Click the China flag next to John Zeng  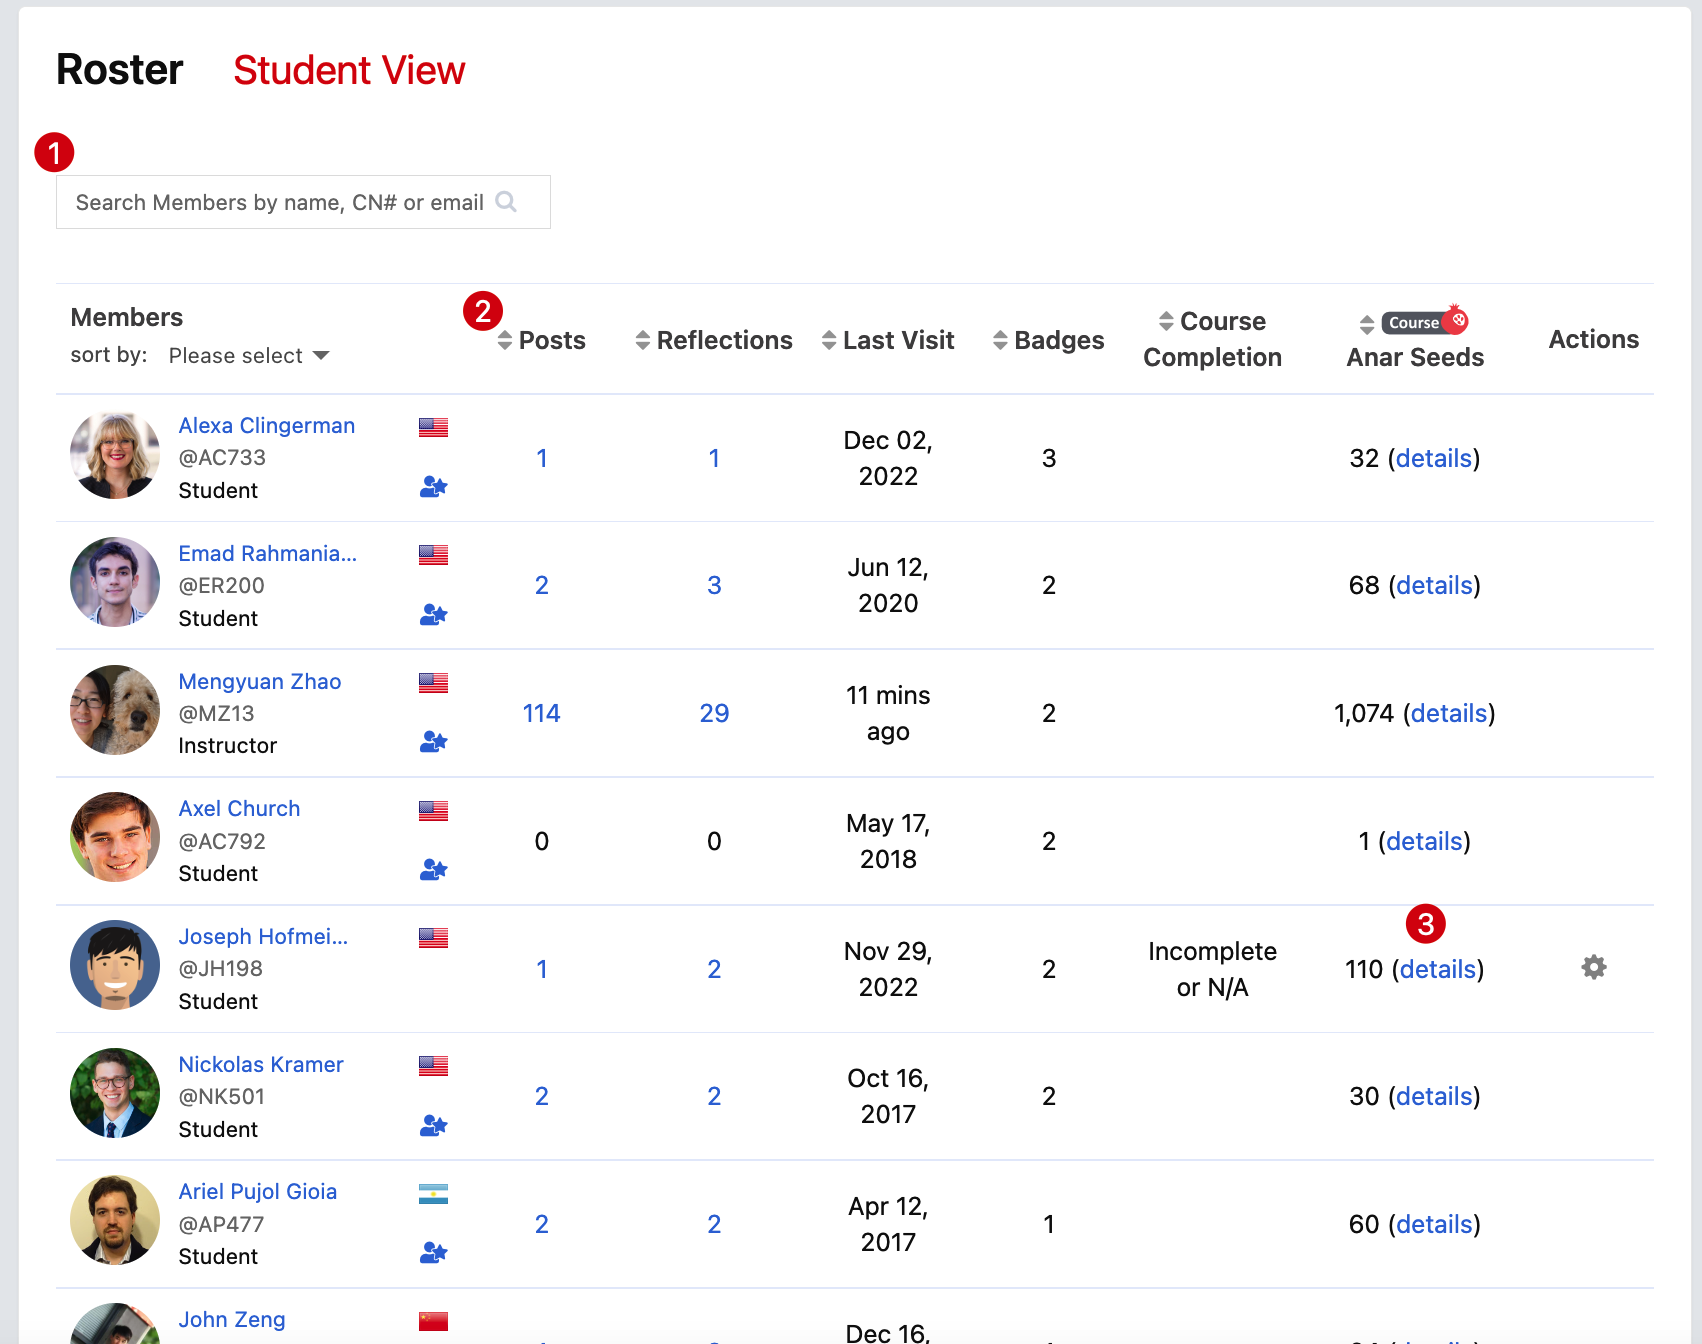[433, 1321]
